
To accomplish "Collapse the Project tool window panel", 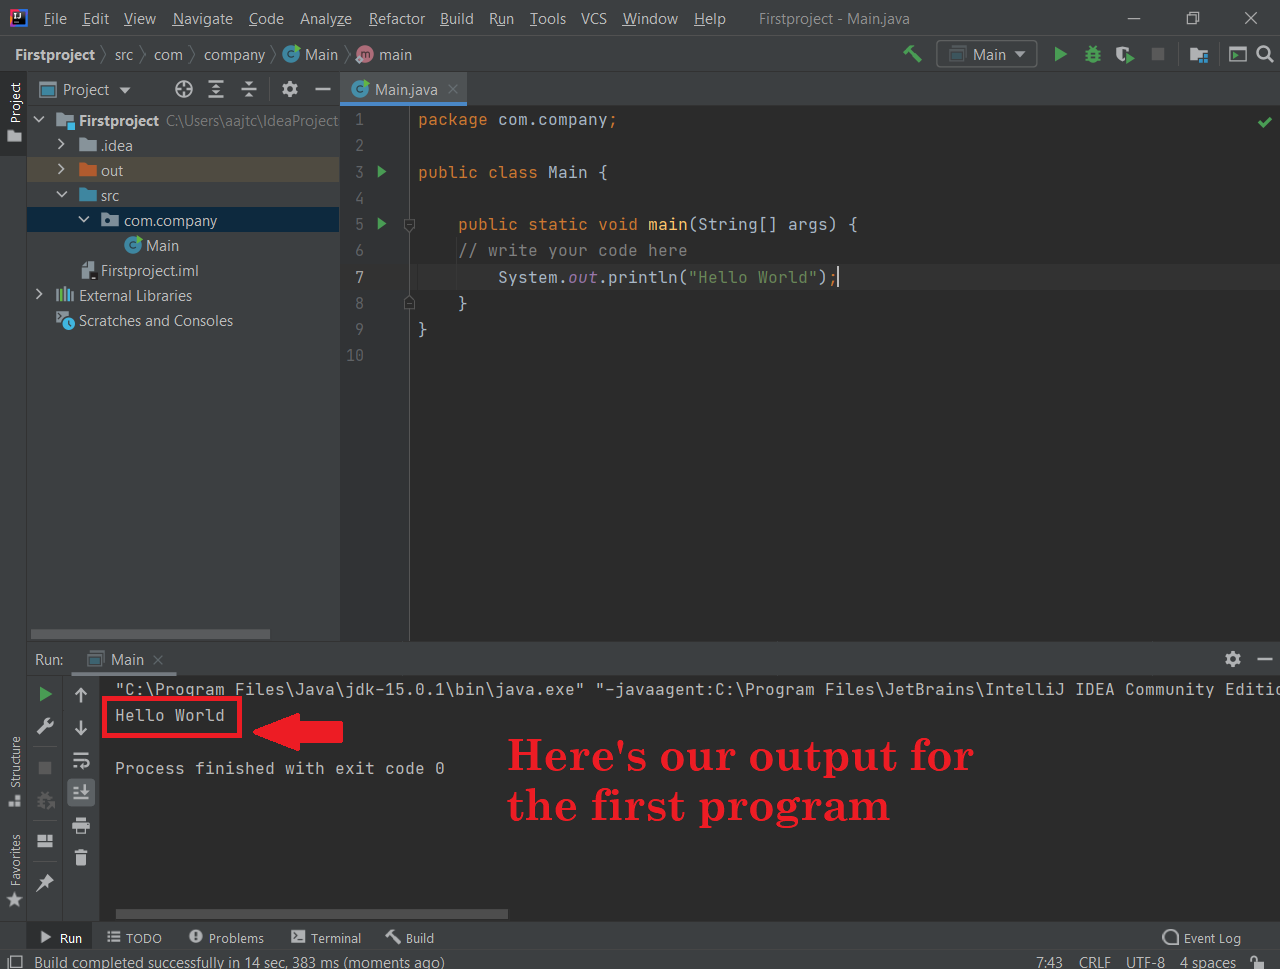I will point(322,89).
